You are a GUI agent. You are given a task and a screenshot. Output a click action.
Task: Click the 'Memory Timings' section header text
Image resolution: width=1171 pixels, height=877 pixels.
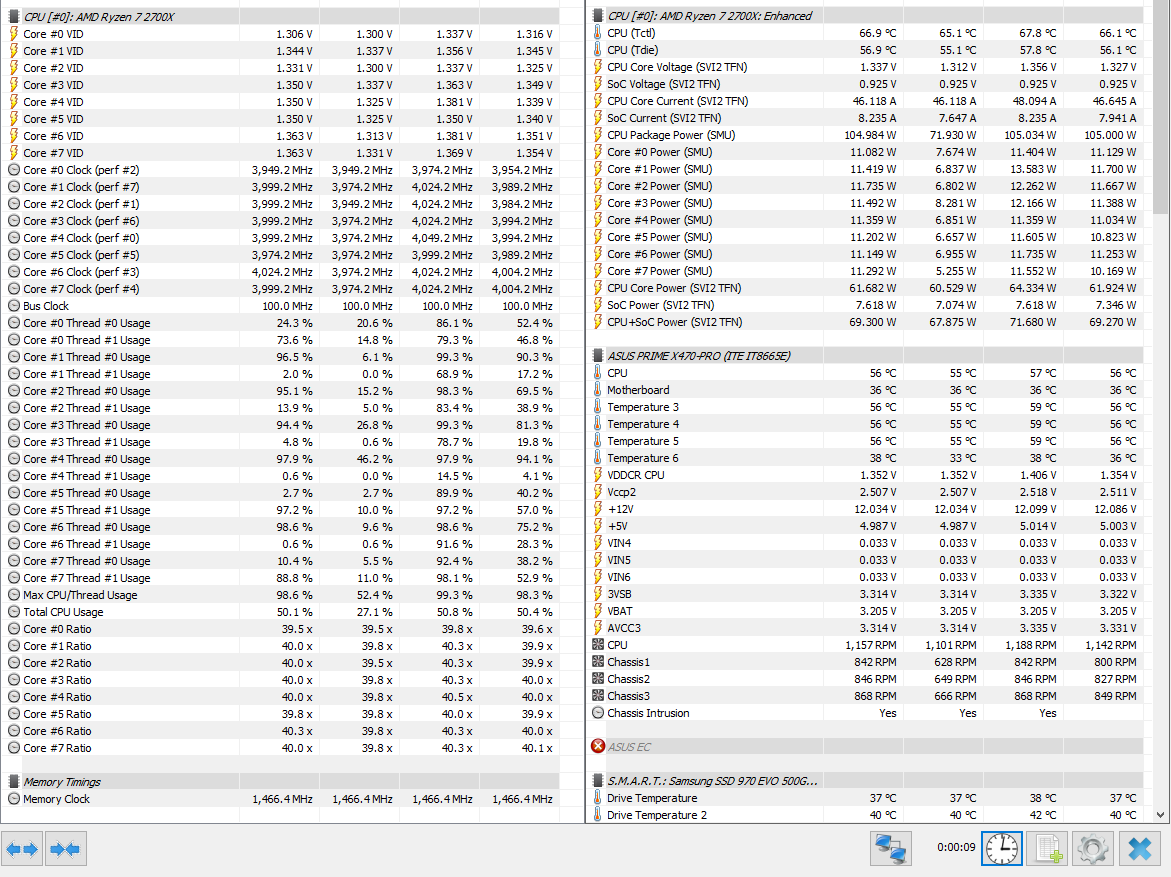coord(62,781)
